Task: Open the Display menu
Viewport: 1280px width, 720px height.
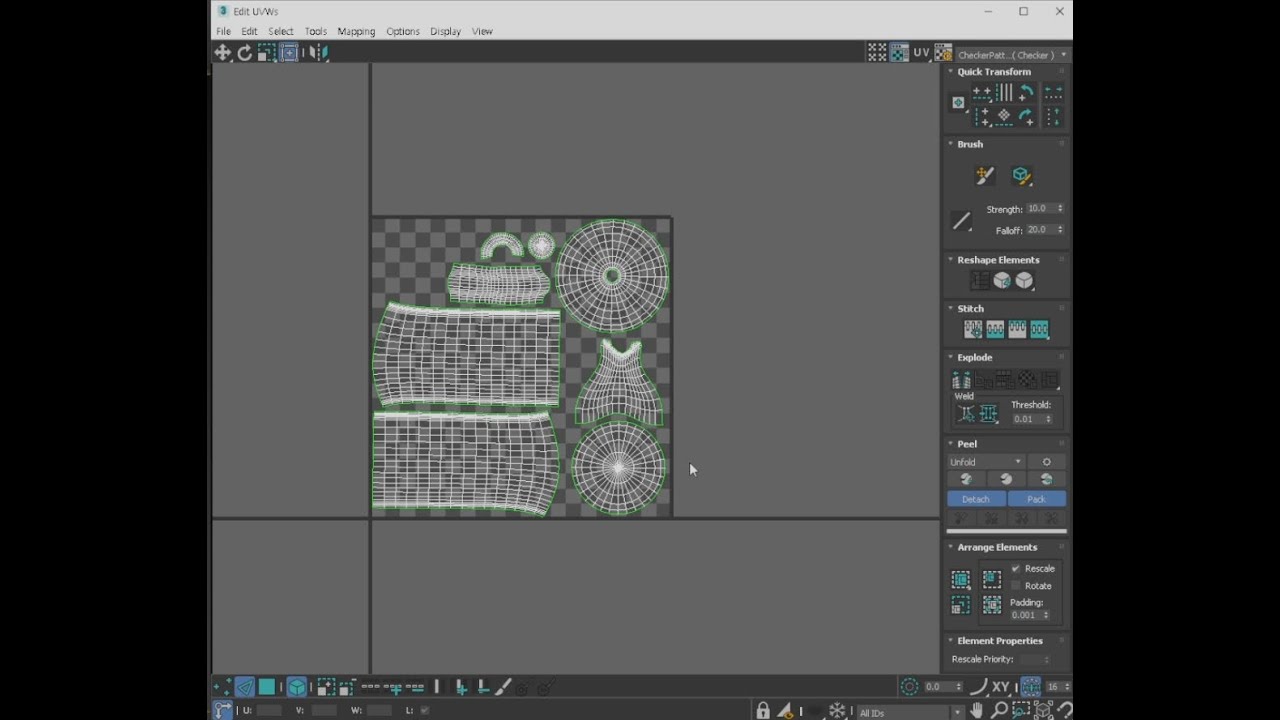Action: pyautogui.click(x=446, y=31)
